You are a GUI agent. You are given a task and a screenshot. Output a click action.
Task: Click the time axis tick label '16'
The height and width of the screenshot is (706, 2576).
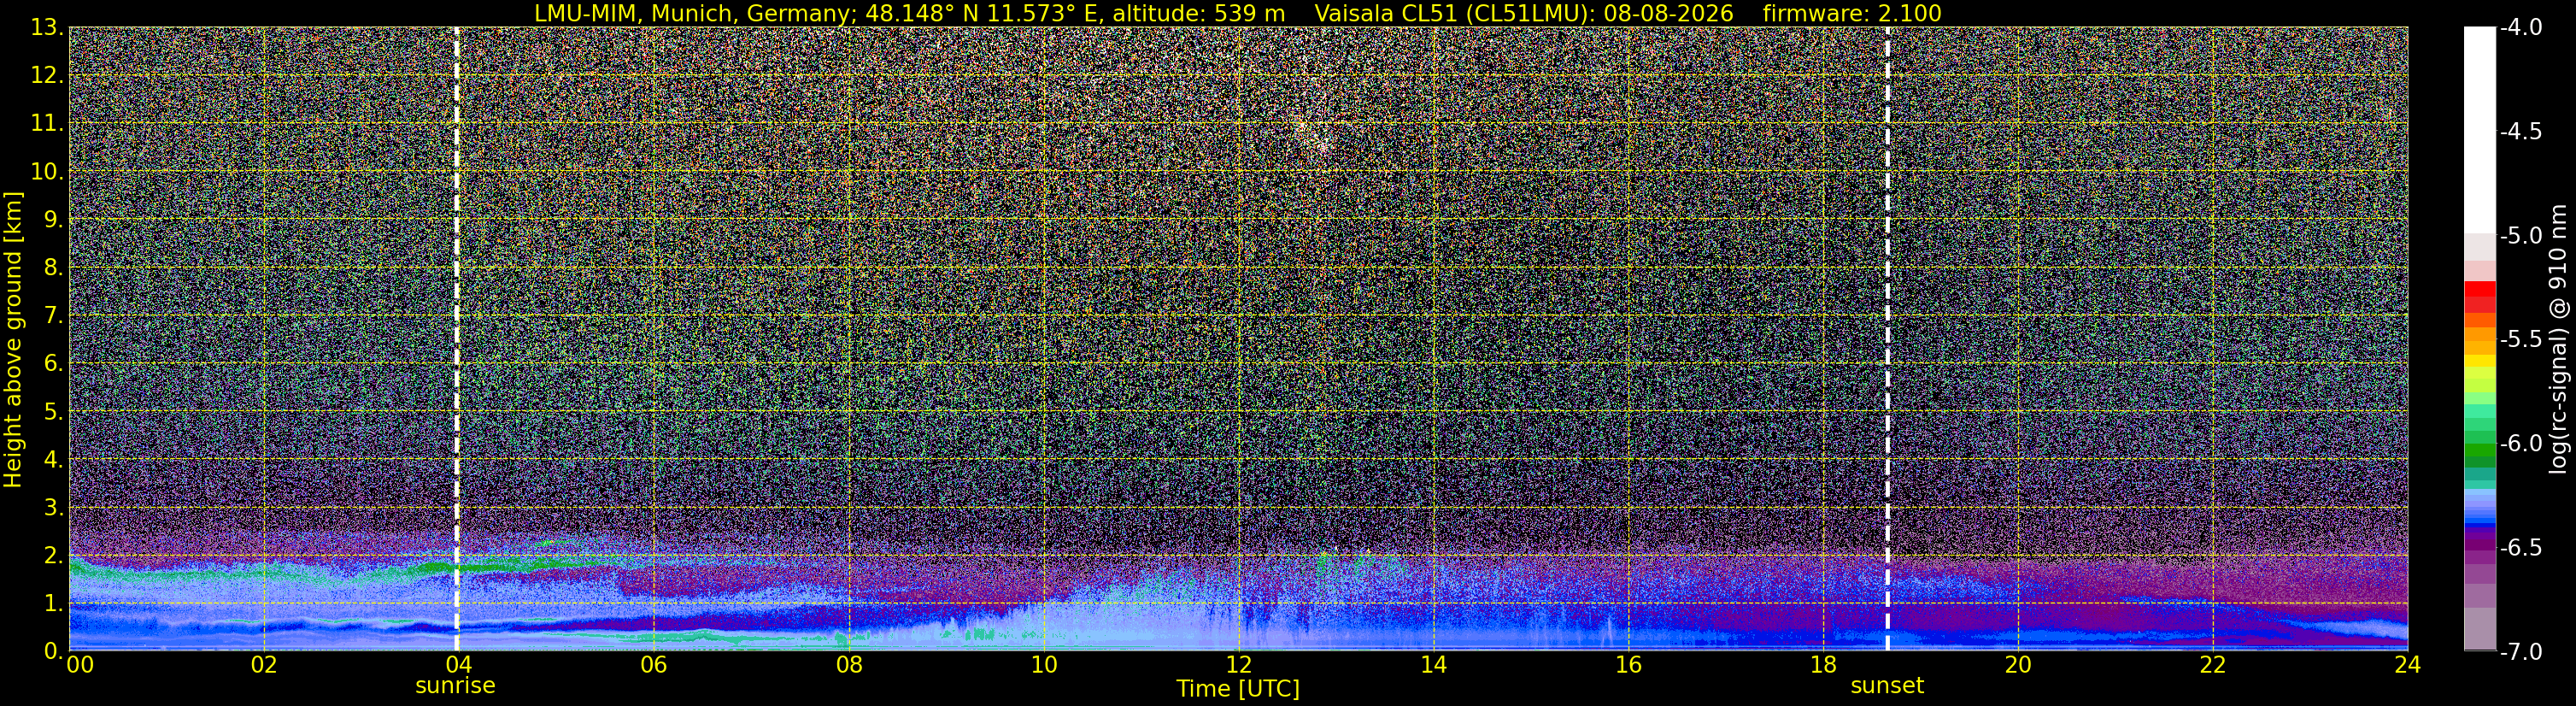point(1628,665)
